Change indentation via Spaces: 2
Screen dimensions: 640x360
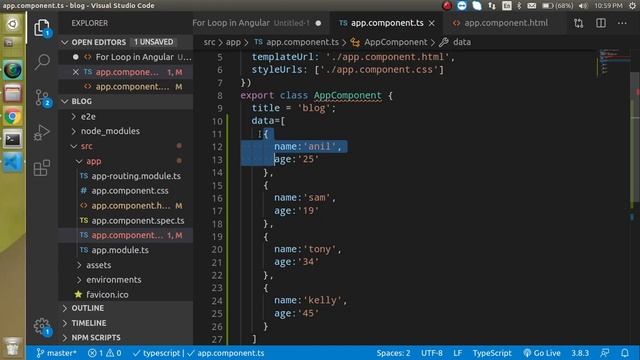393,353
